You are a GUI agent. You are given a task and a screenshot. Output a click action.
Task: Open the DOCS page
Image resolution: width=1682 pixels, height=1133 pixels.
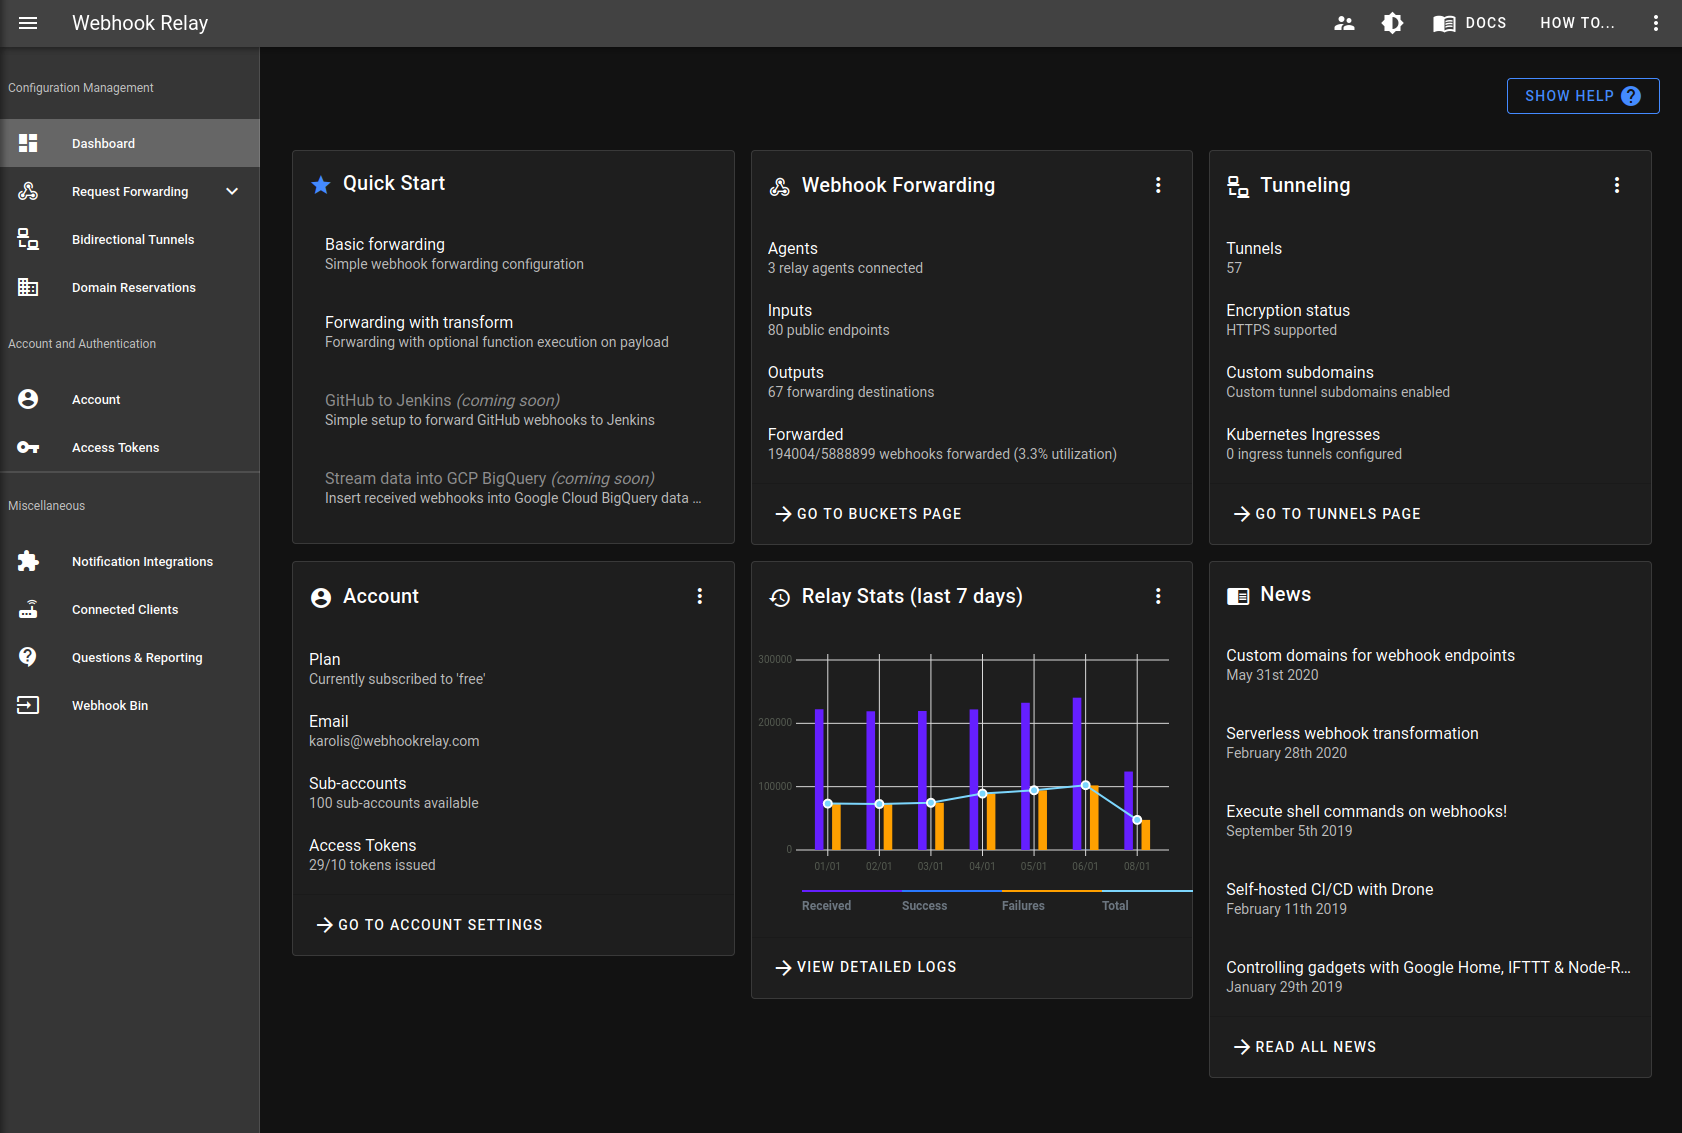point(1469,22)
